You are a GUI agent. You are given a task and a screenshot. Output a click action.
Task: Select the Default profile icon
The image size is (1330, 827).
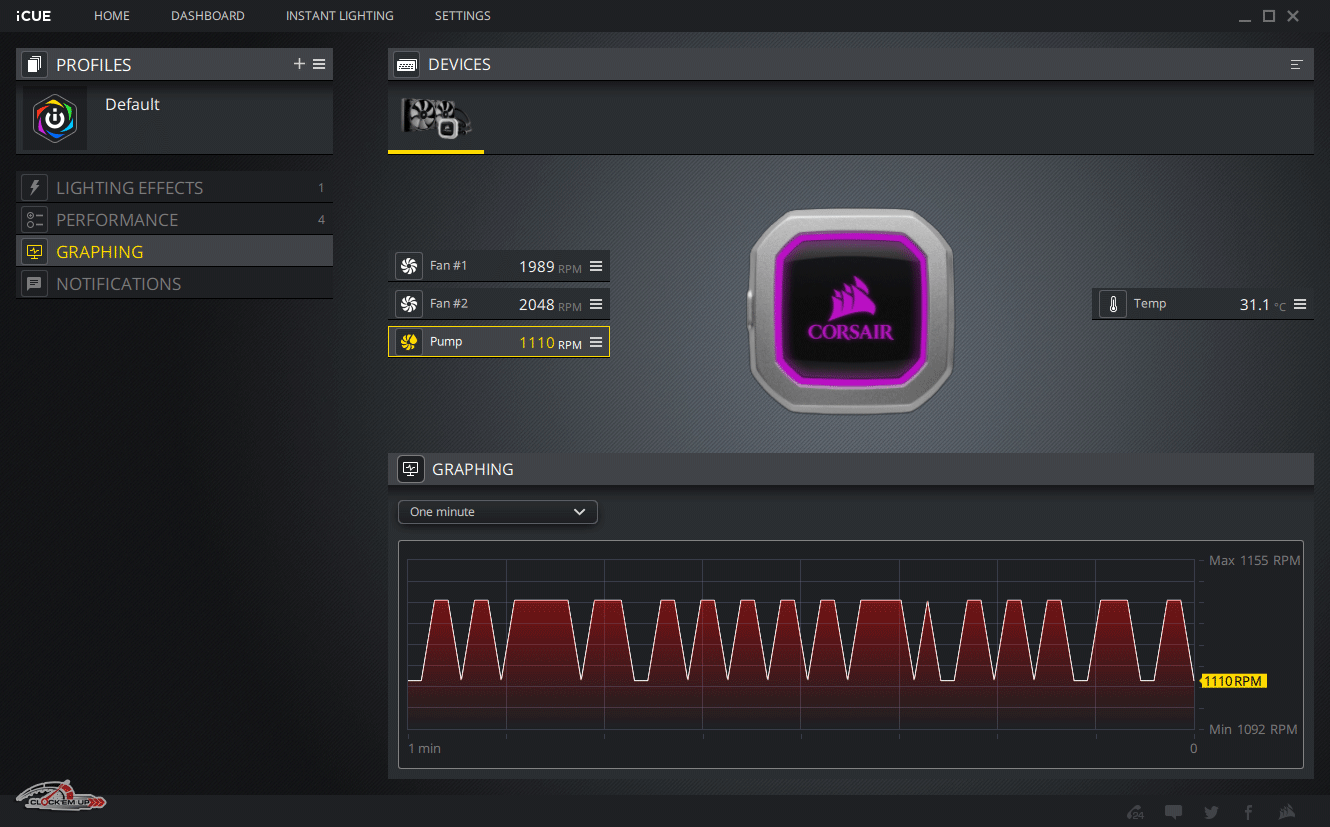pyautogui.click(x=55, y=119)
